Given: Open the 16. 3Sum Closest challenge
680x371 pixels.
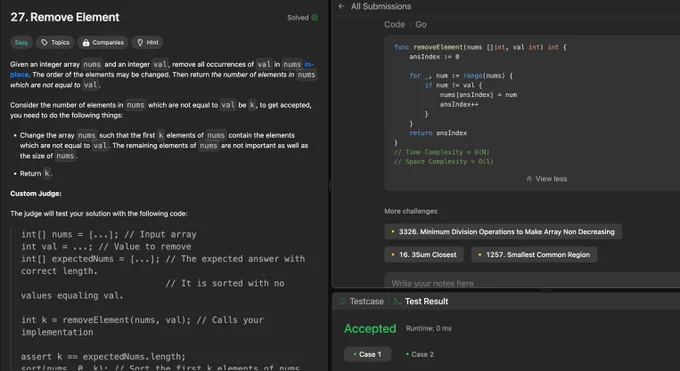Looking at the screenshot, I should pyautogui.click(x=424, y=255).
